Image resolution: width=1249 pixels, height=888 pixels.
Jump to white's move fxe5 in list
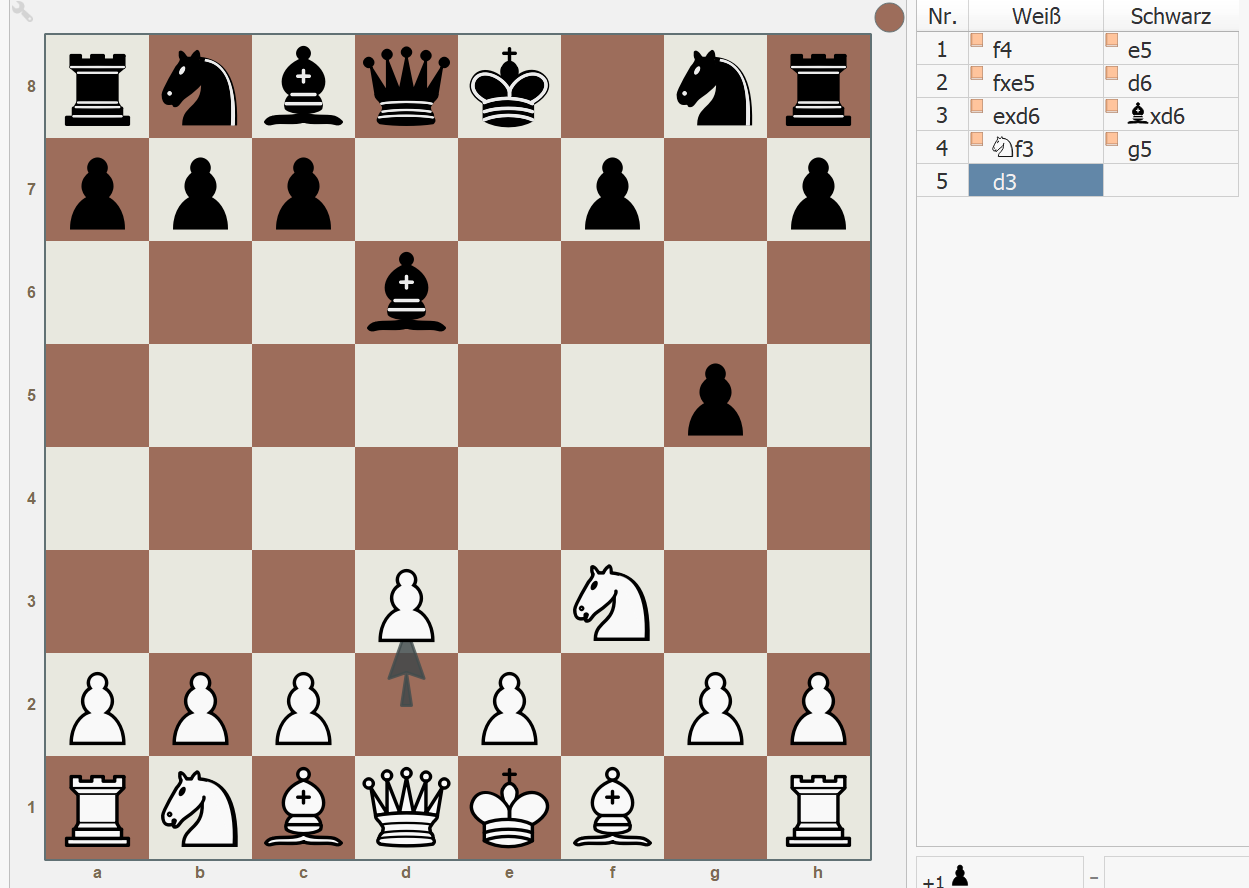point(1013,83)
